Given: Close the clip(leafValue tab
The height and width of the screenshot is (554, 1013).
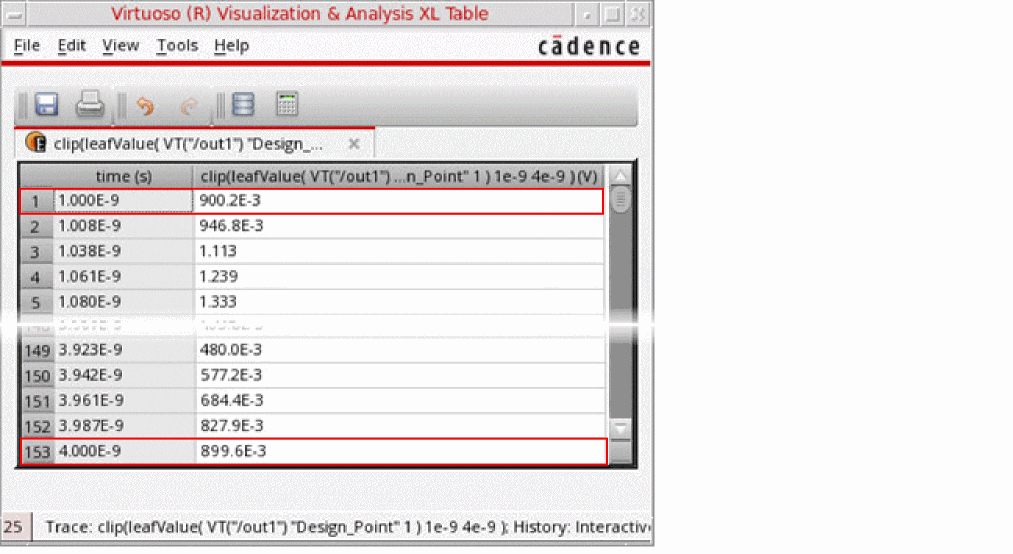Looking at the screenshot, I should (x=354, y=143).
